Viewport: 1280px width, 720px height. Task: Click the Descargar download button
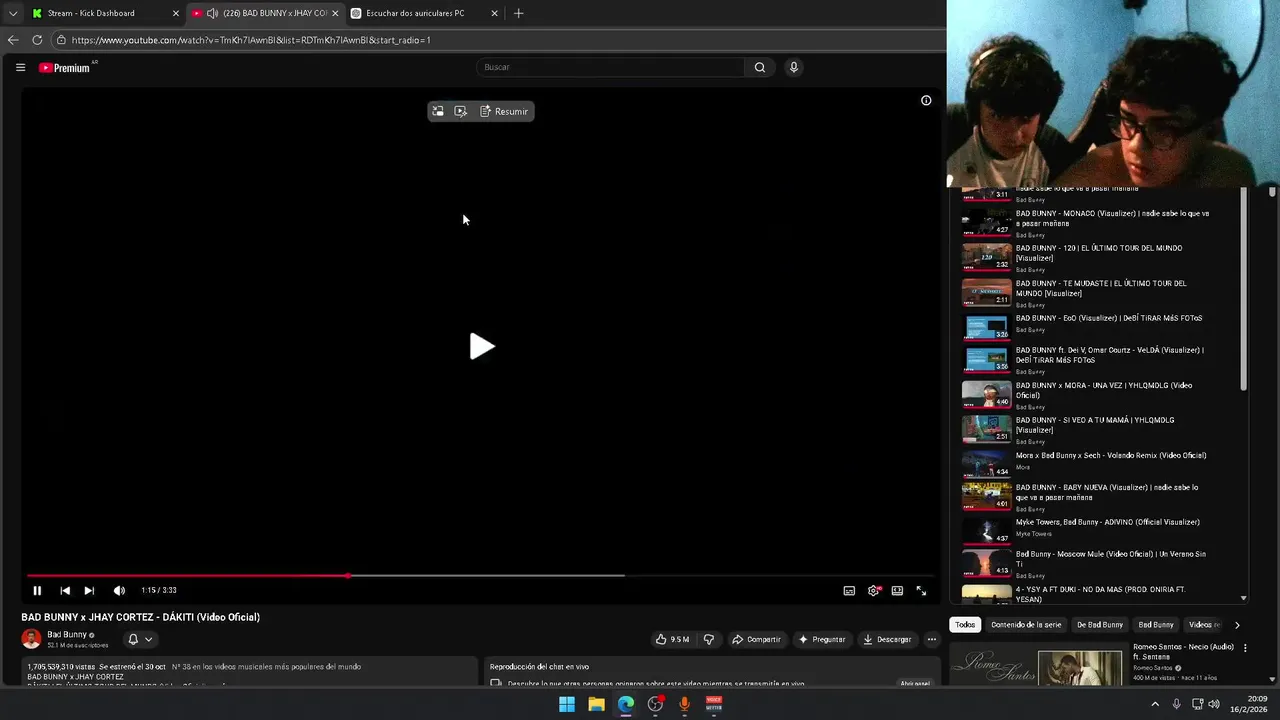(x=887, y=639)
